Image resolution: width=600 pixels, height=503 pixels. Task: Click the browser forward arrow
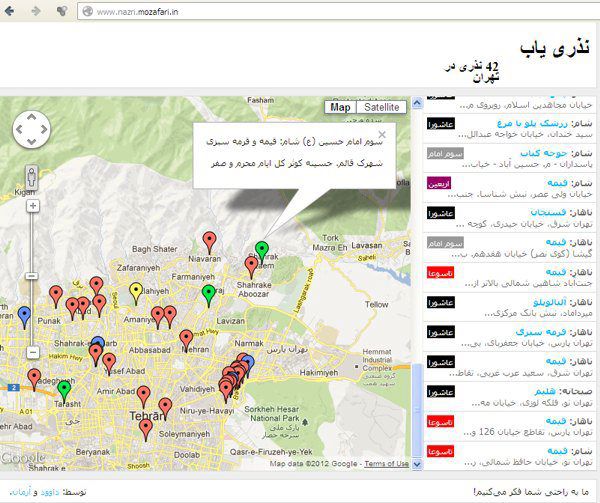[x=36, y=11]
